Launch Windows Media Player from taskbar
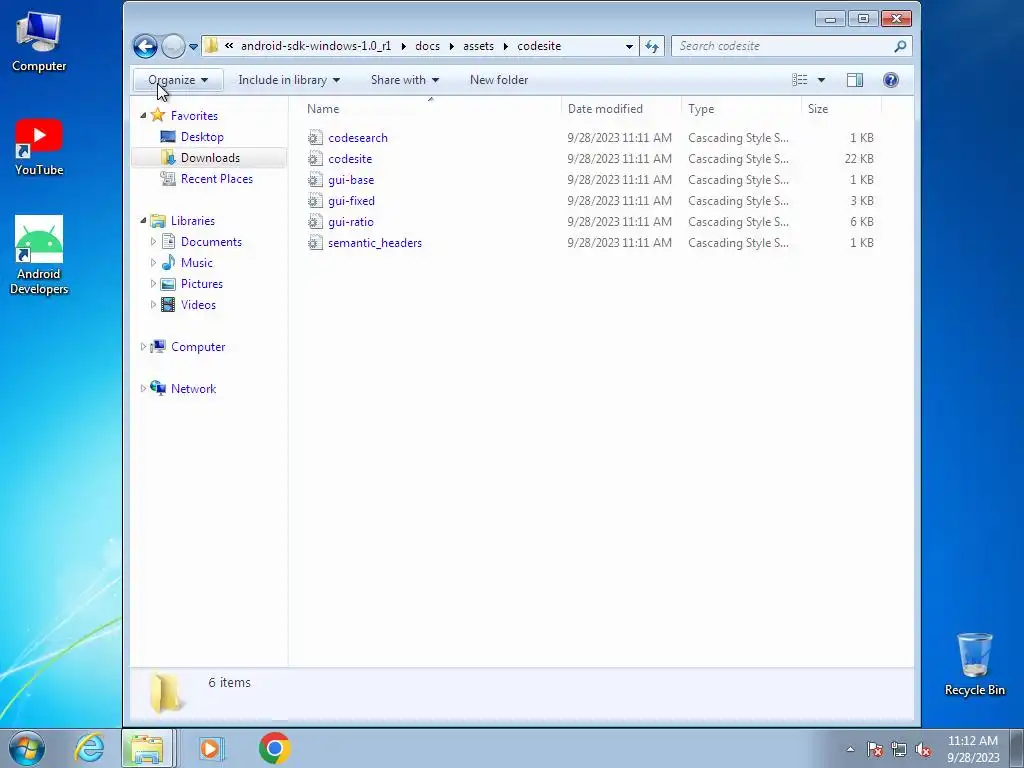1024x768 pixels. 210,748
